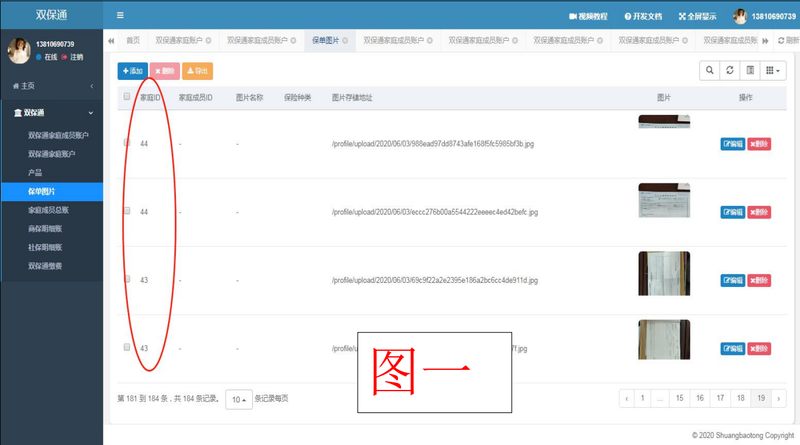Screen dimensions: 800x445
Task: Open the image thumbnail for the eccc276b row
Action: coord(664,201)
